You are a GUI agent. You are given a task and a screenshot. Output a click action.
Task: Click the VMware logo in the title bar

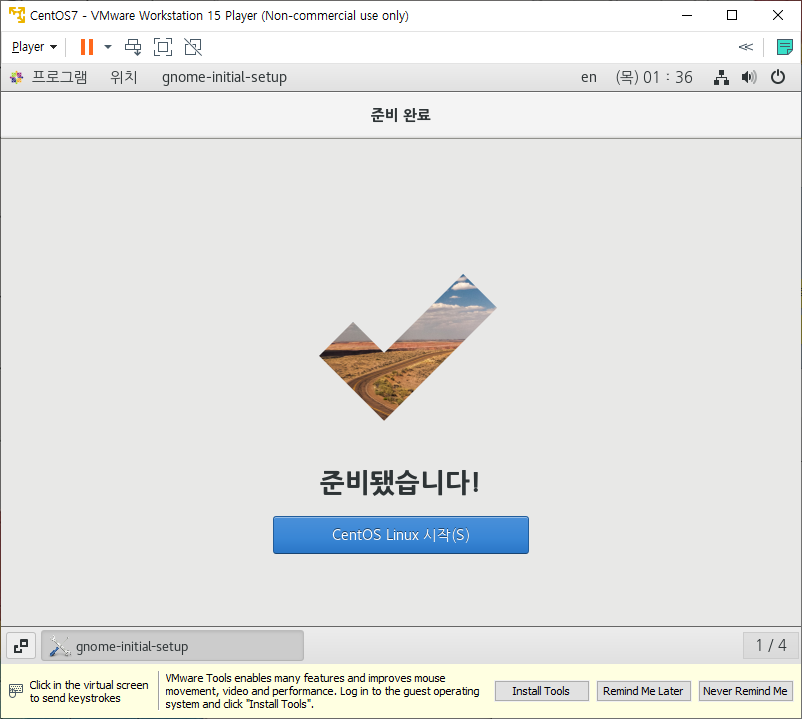(17, 15)
